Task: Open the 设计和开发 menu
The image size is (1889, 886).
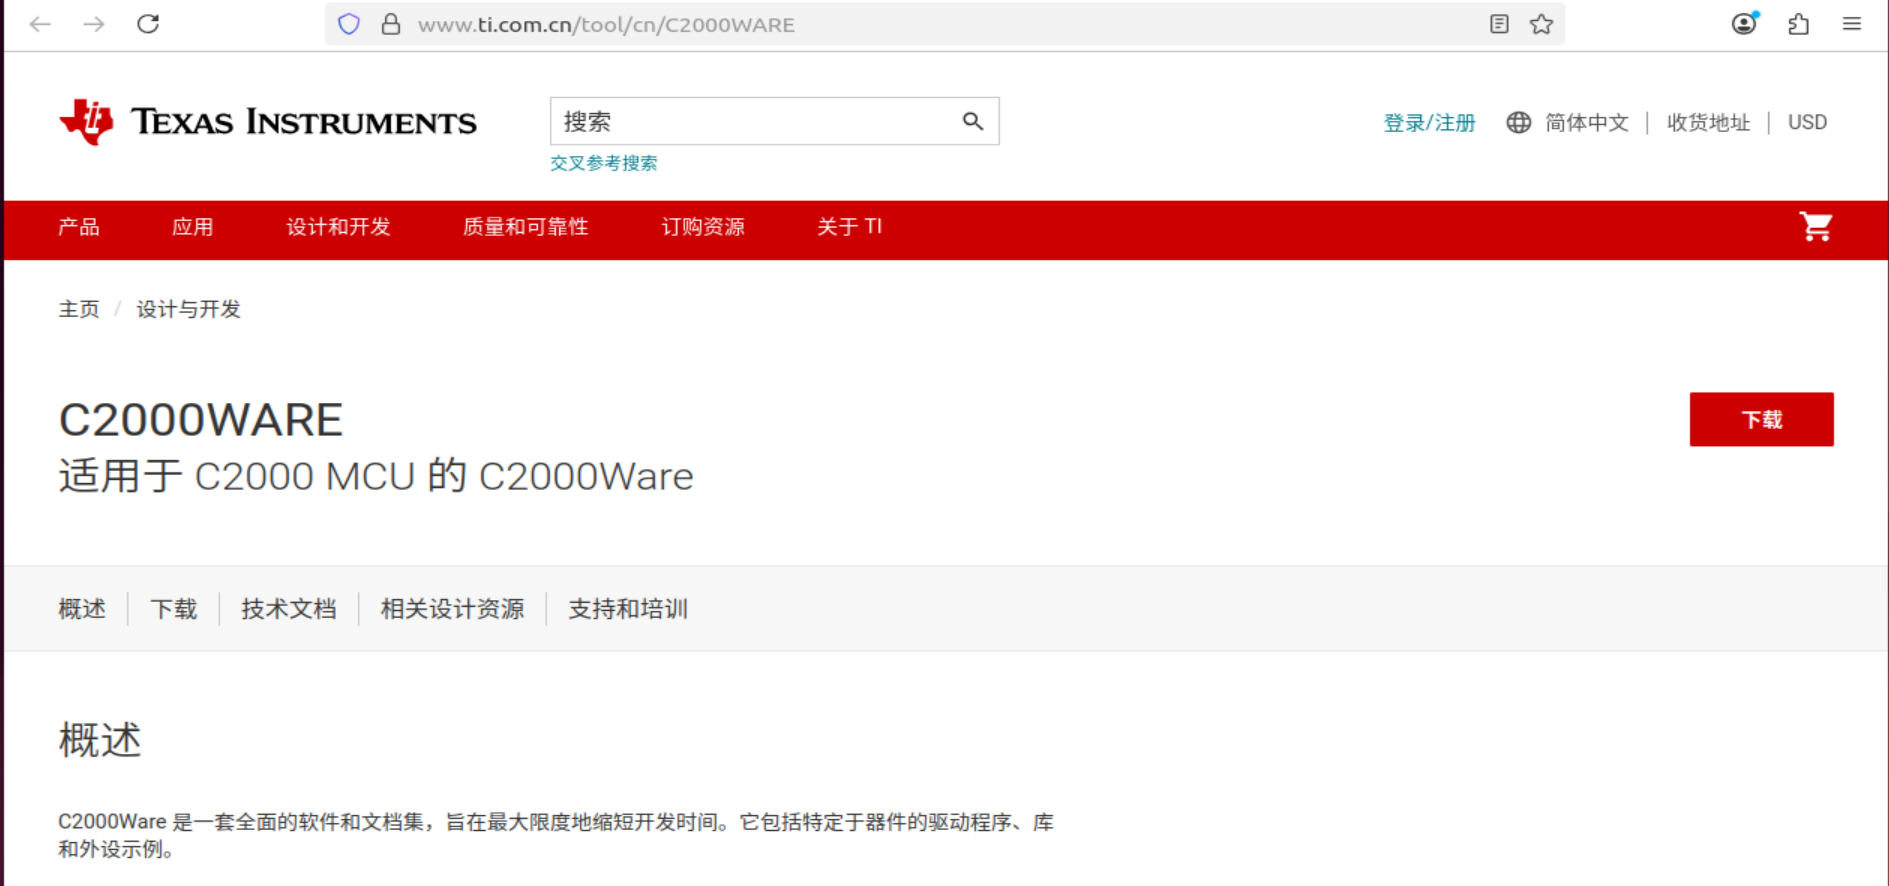Action: (x=338, y=227)
